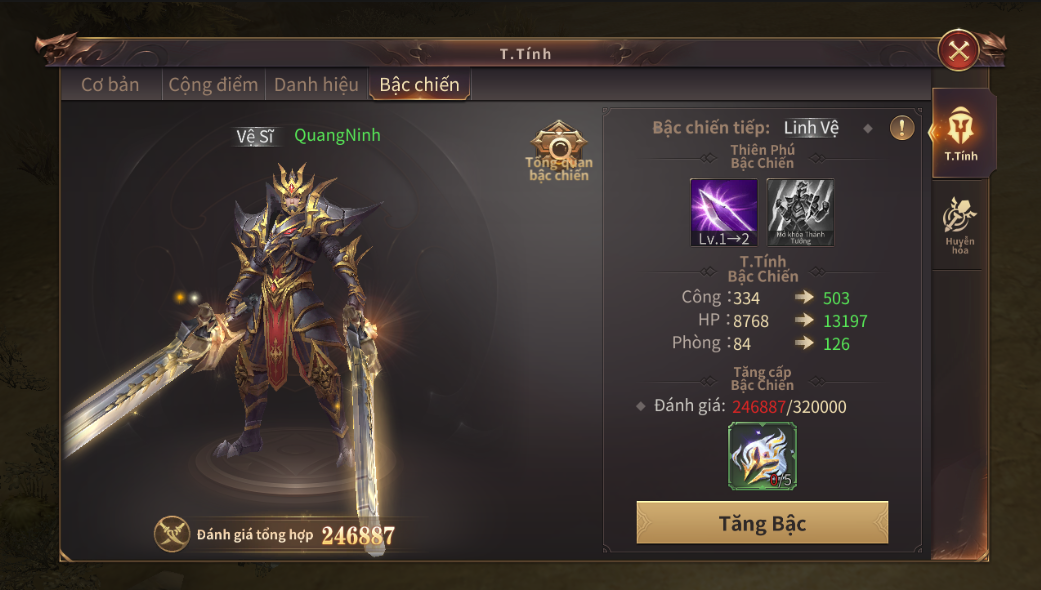The height and width of the screenshot is (590, 1041).
Task: Tap the Vệ Sĩ rank badge
Action: point(256,137)
